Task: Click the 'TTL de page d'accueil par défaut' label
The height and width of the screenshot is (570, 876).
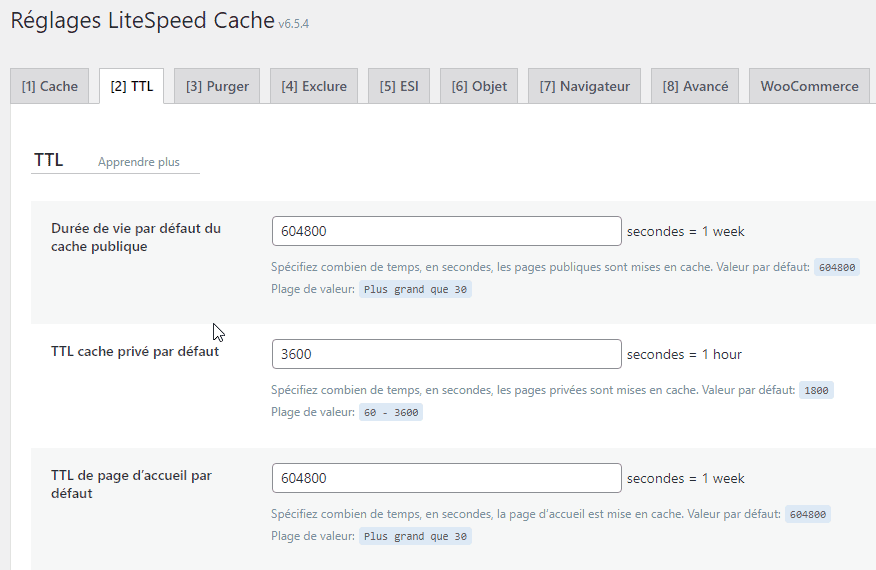Action: coord(131,484)
